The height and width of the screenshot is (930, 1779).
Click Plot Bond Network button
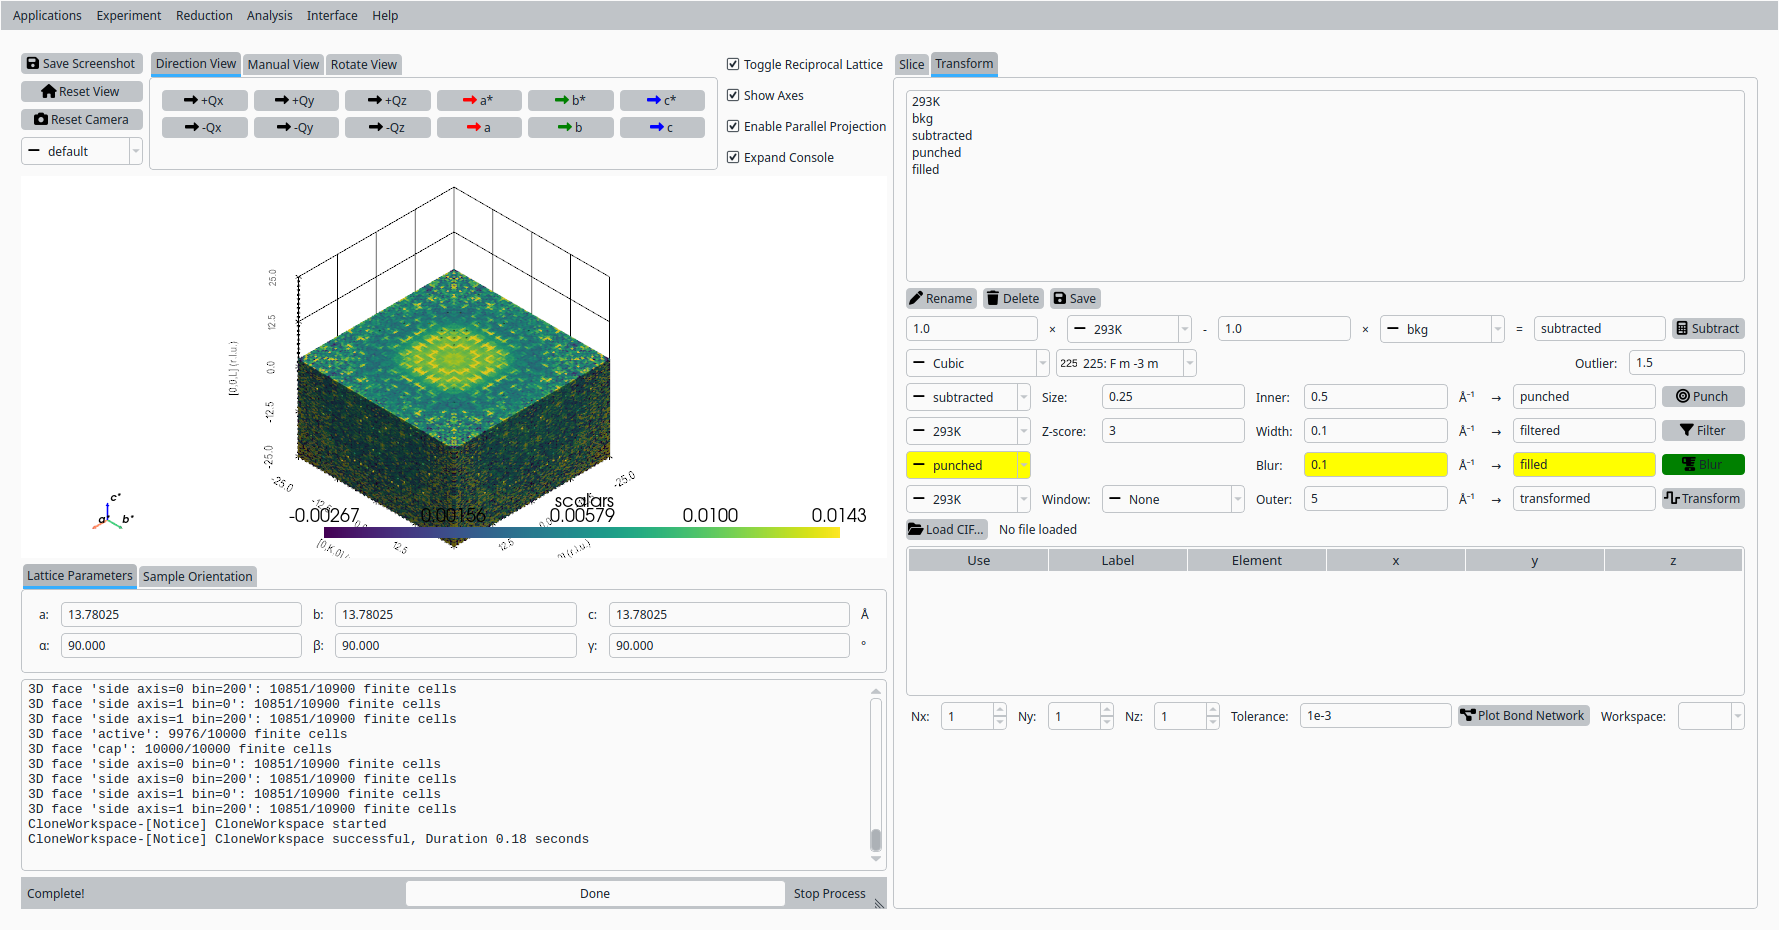(1523, 715)
